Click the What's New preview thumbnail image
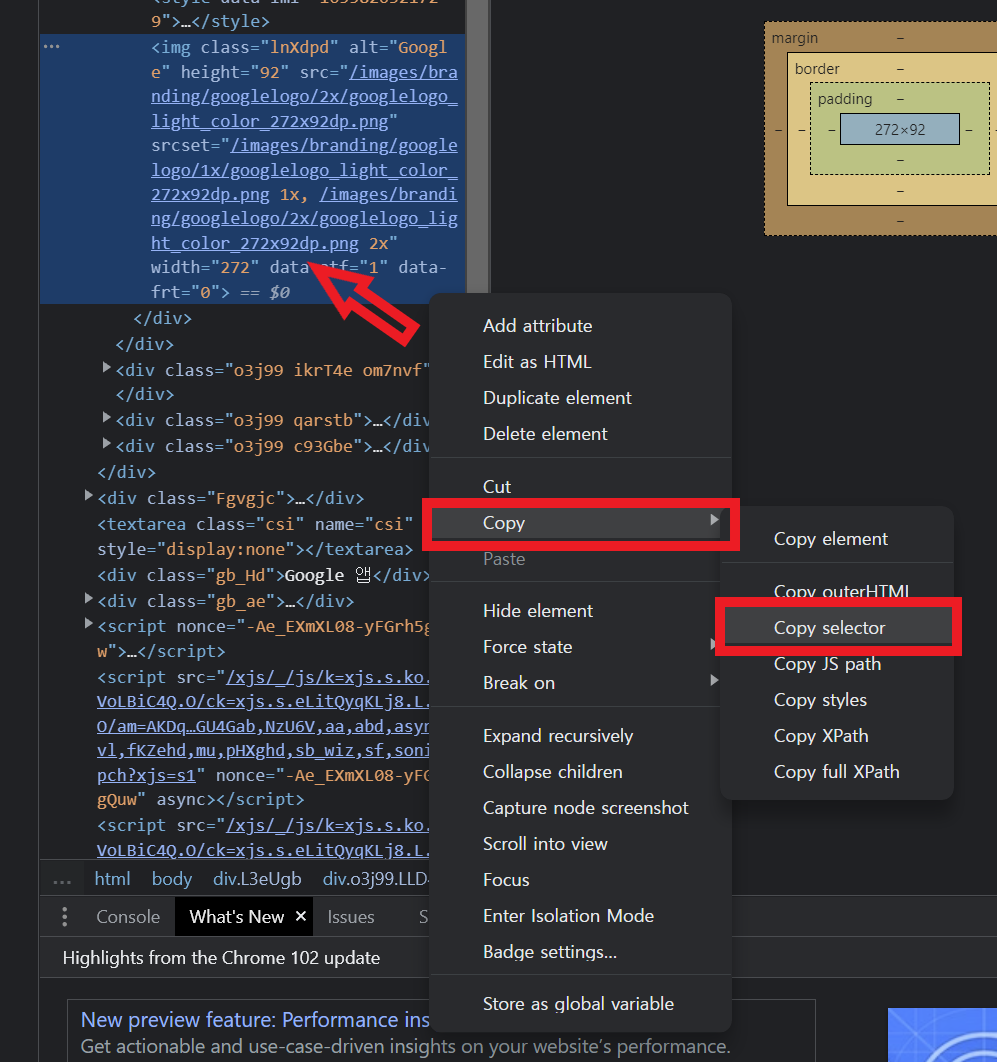This screenshot has width=997, height=1062. [x=942, y=1035]
